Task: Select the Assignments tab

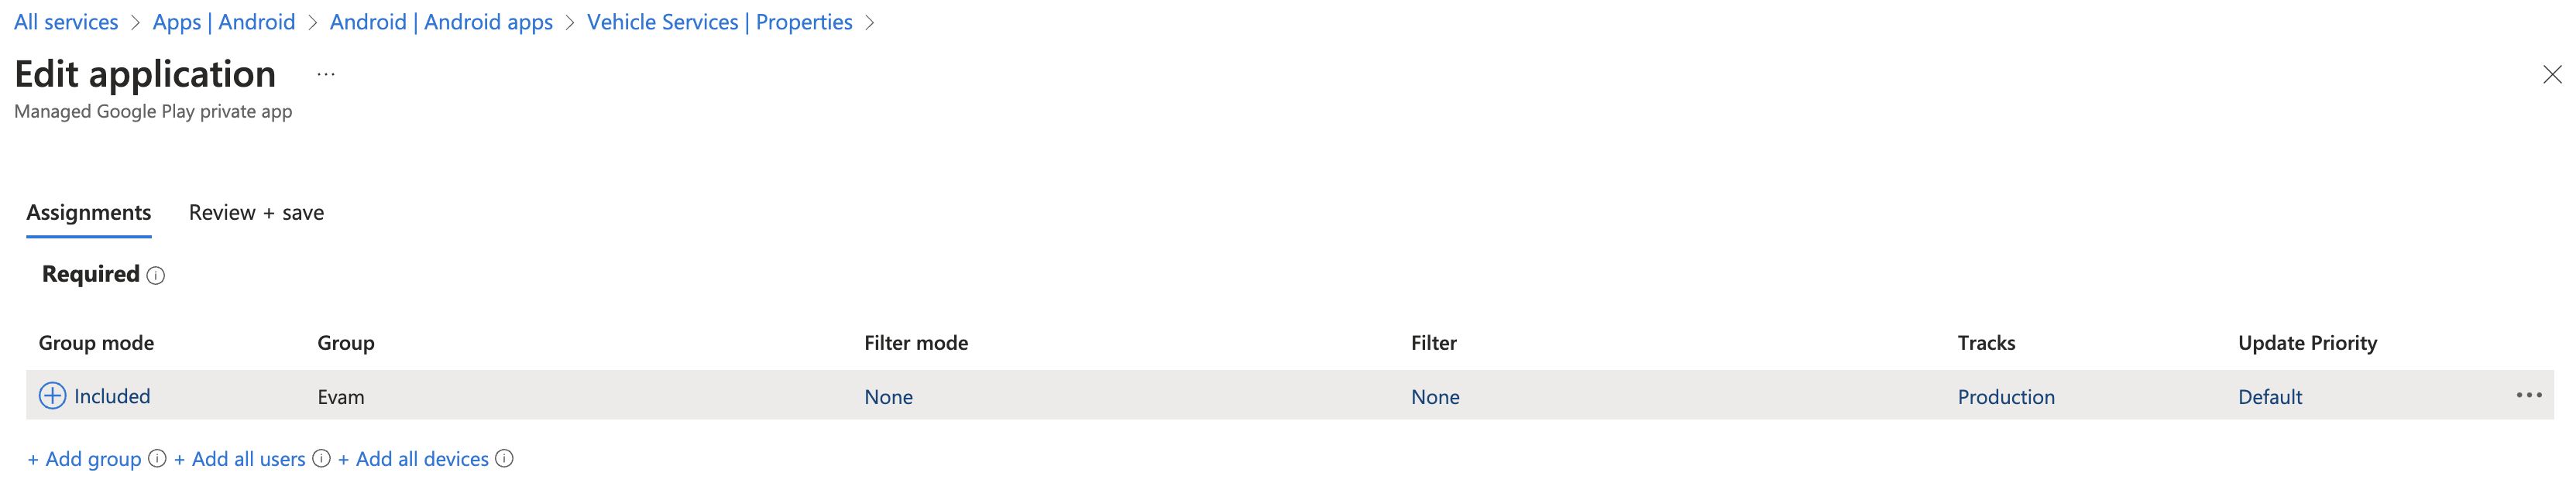Action: coord(89,212)
